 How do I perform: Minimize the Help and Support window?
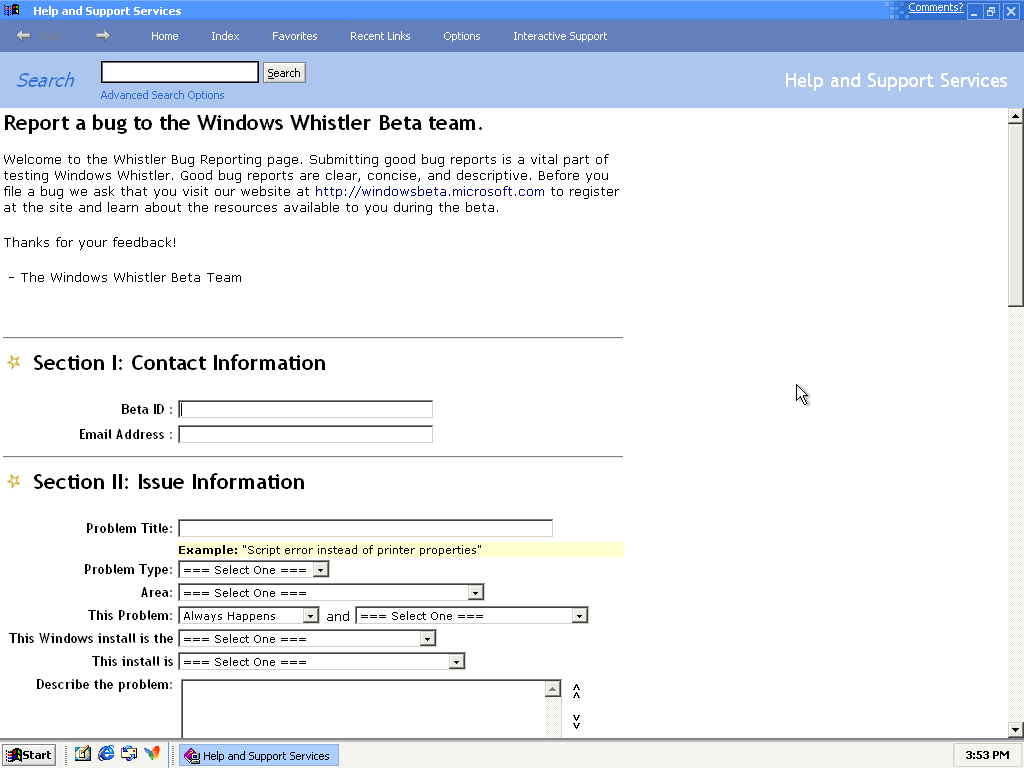[x=974, y=11]
